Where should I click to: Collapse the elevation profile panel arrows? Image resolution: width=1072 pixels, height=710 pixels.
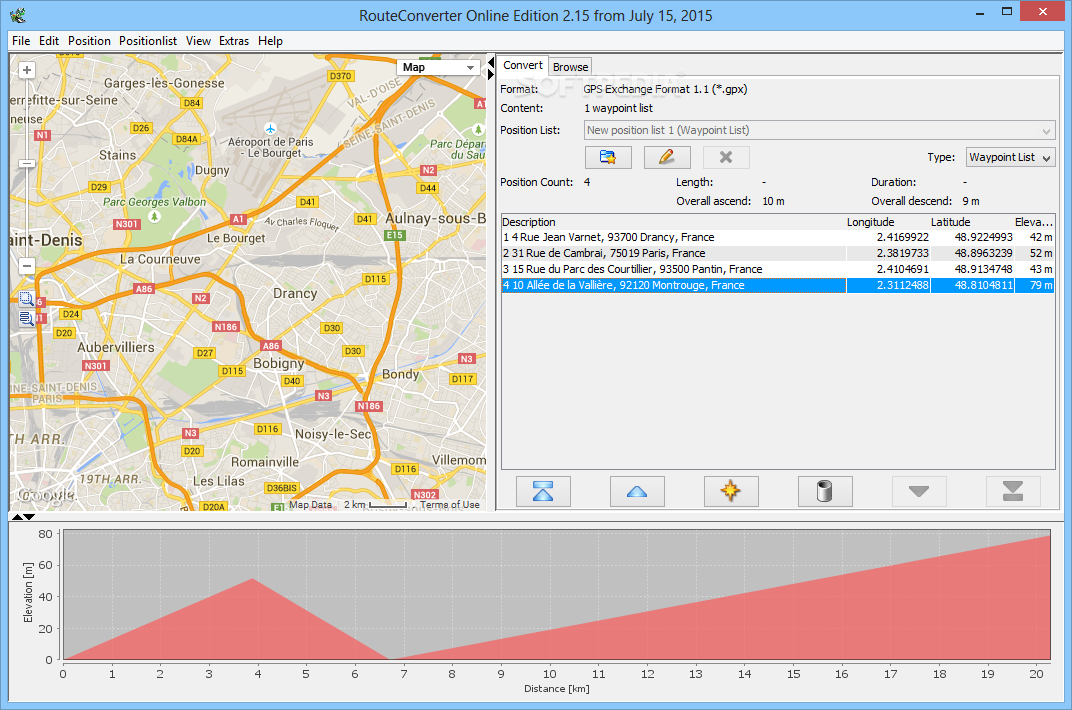tap(23, 517)
